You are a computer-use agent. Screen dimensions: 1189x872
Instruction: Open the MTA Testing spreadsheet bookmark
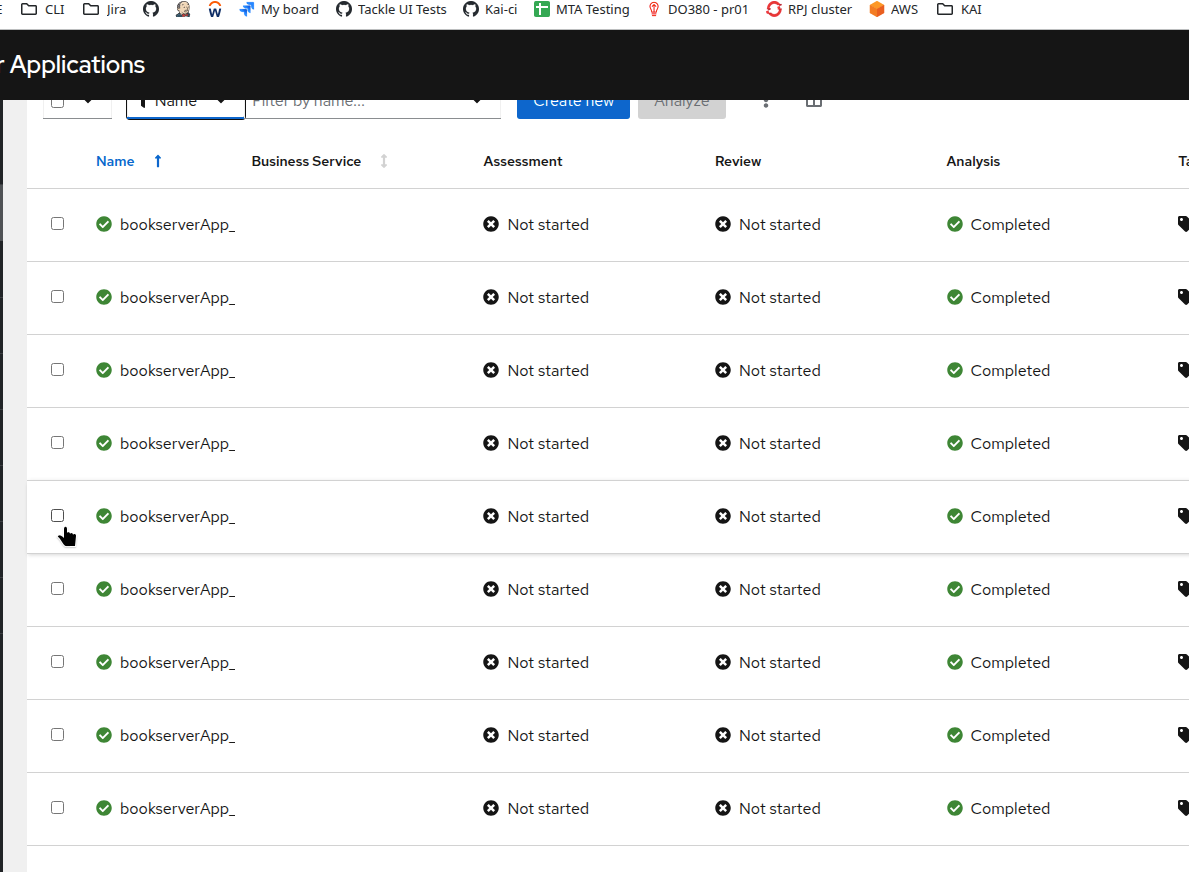[x=582, y=10]
